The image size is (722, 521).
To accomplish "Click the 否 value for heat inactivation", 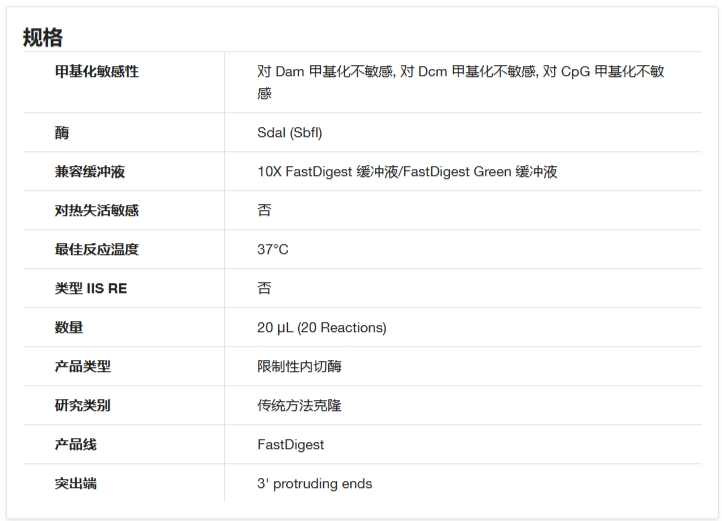I will coord(264,211).
